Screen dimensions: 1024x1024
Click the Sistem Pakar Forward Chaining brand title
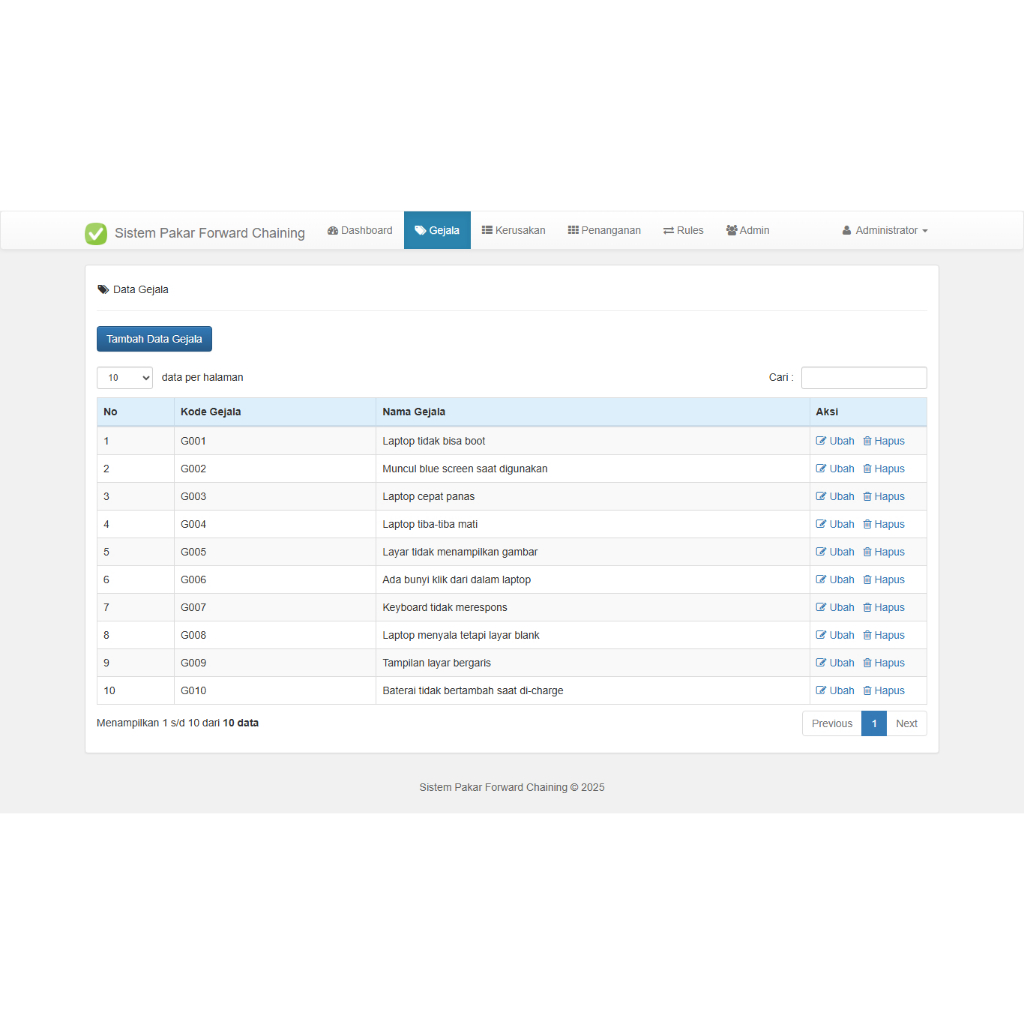click(x=210, y=233)
